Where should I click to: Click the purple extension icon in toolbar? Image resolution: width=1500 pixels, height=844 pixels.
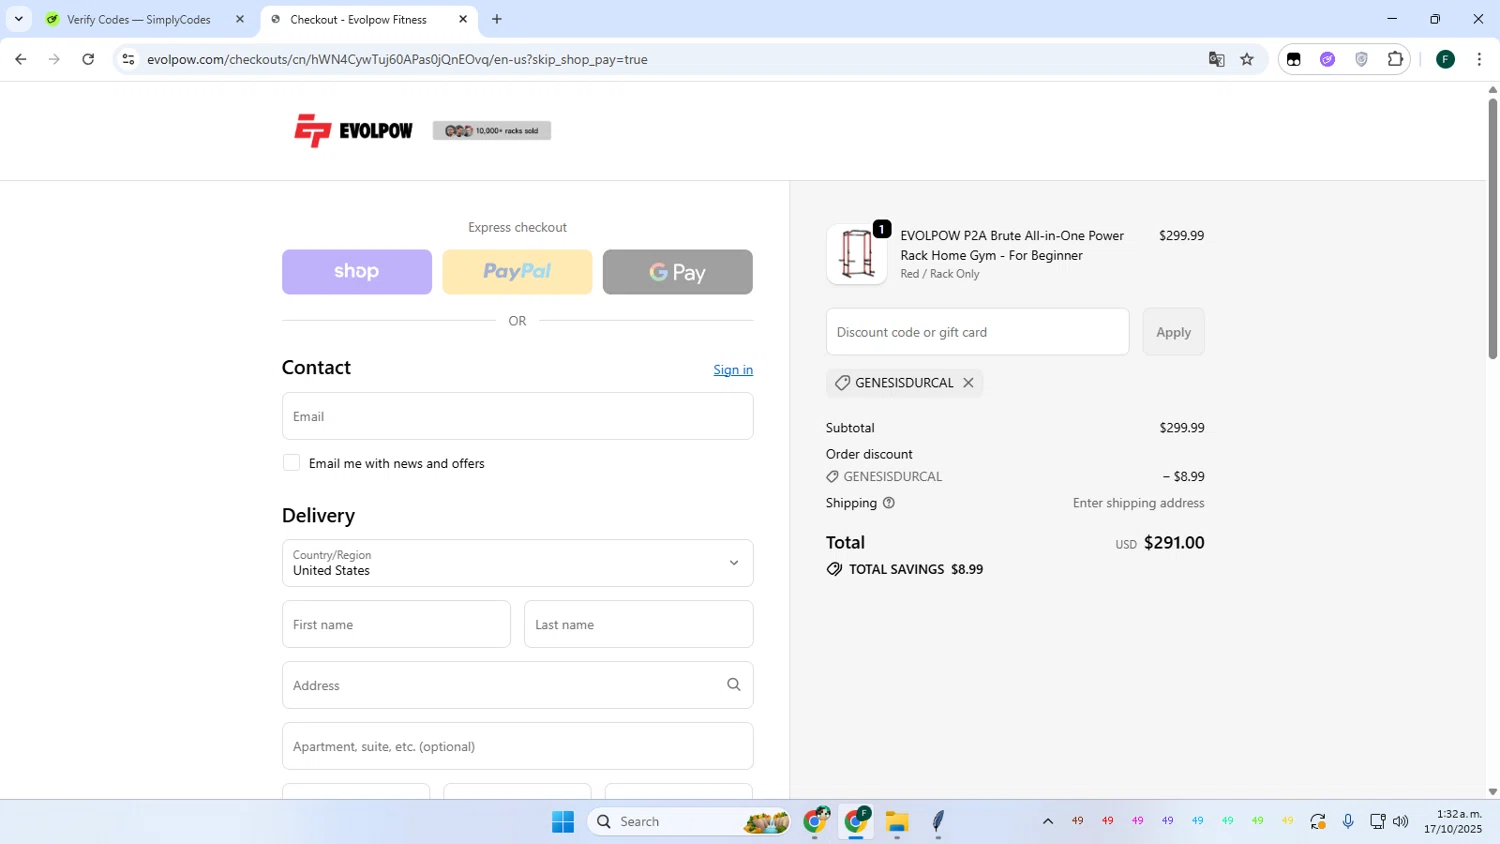[1328, 59]
